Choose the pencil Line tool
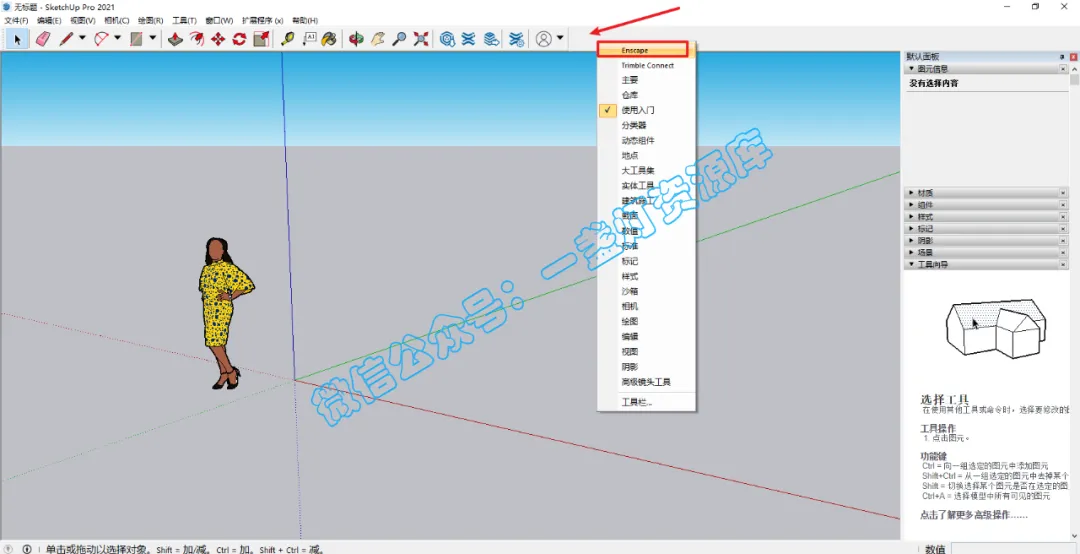1080x554 pixels. tap(66, 39)
